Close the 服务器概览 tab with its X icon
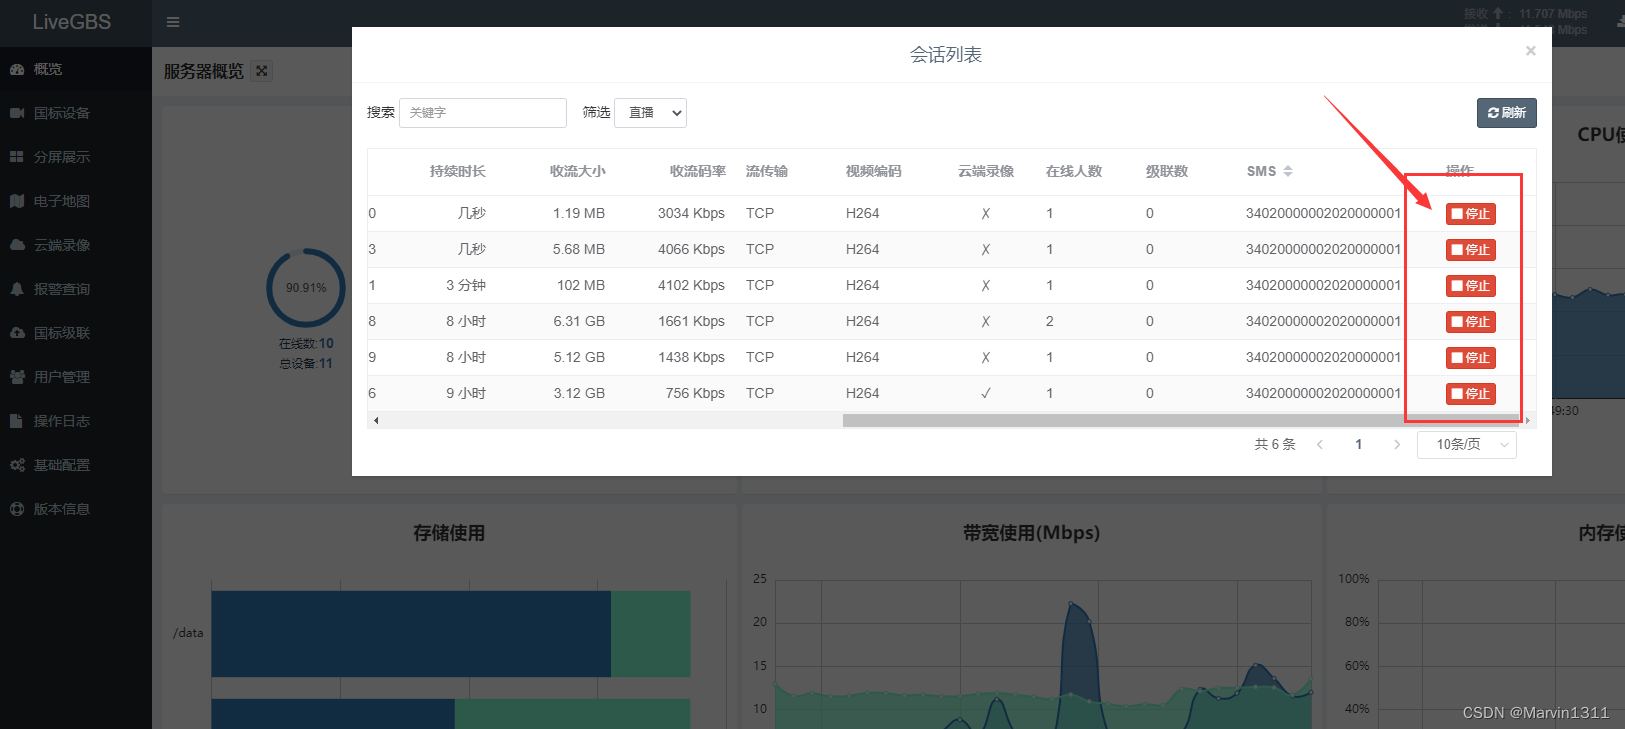The image size is (1625, 729). pos(261,71)
